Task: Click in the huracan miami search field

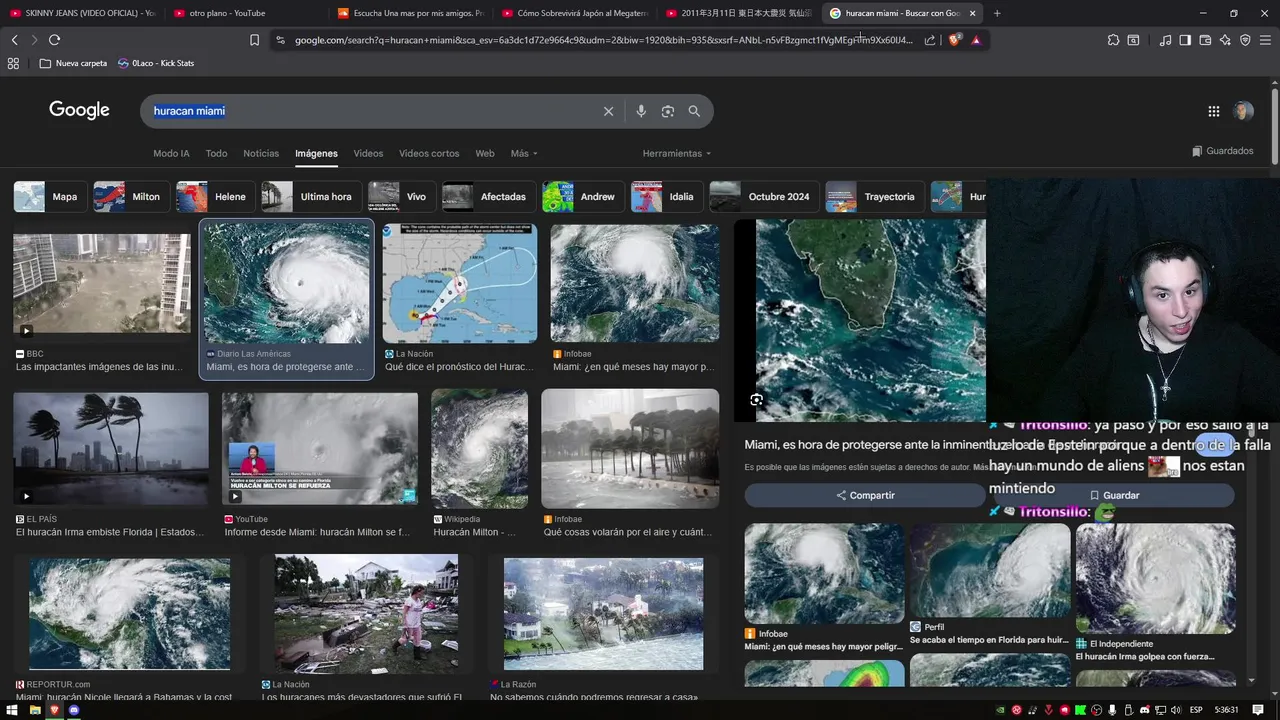Action: click(375, 111)
